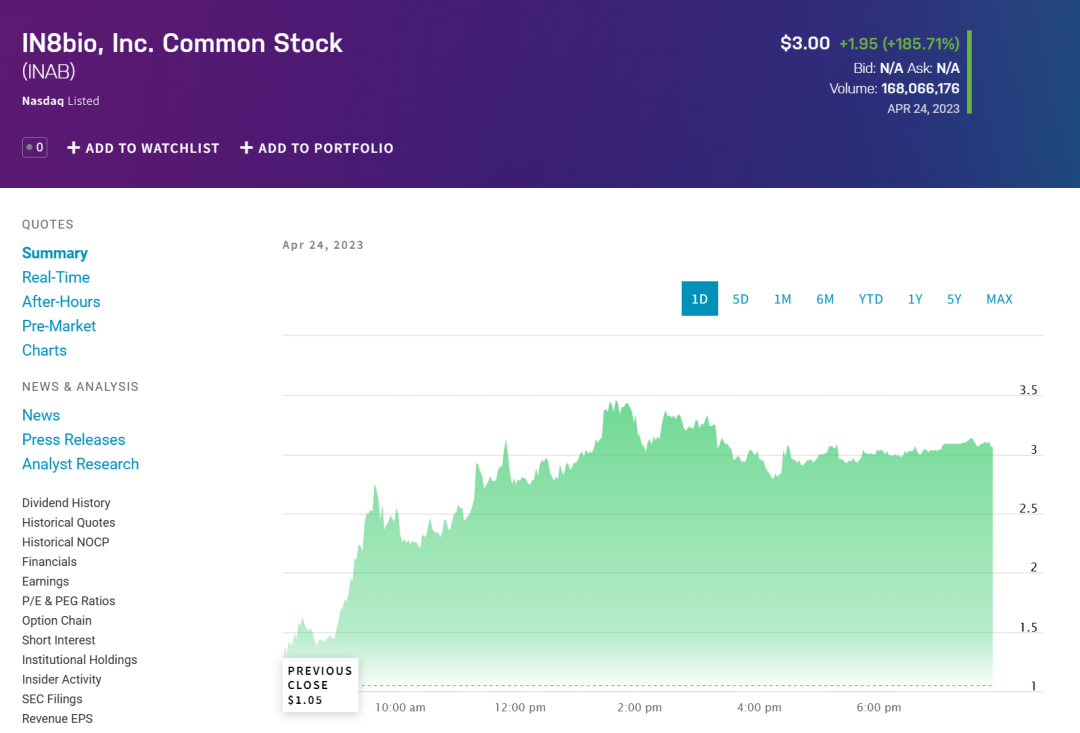Image resolution: width=1080 pixels, height=733 pixels.
Task: View Analyst Research for IN8bio
Action: tap(80, 463)
